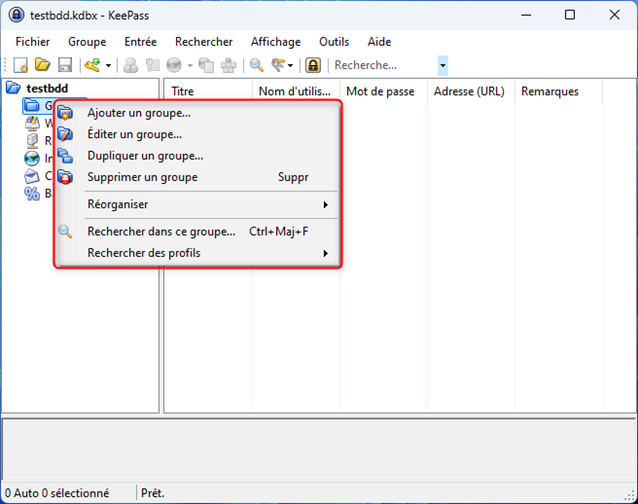The height and width of the screenshot is (504, 638).
Task: Click the Find magnifier toolbar icon
Action: coord(256,65)
